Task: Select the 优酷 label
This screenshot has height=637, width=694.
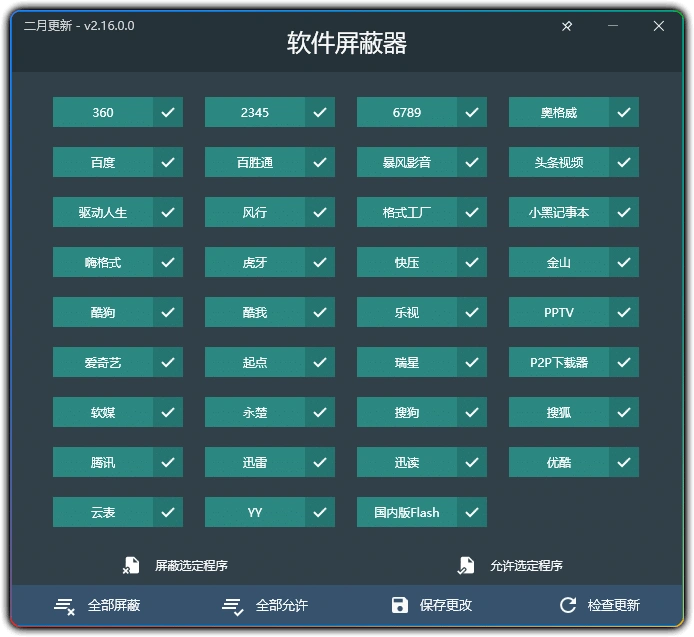Action: tap(559, 463)
